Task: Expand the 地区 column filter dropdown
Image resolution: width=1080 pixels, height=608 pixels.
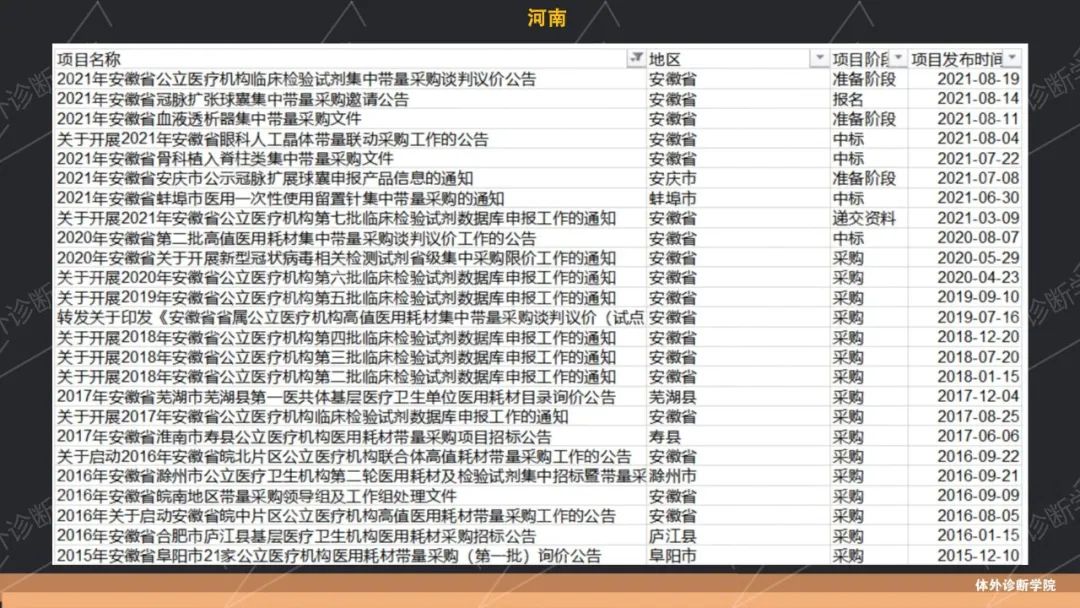Action: (819, 59)
